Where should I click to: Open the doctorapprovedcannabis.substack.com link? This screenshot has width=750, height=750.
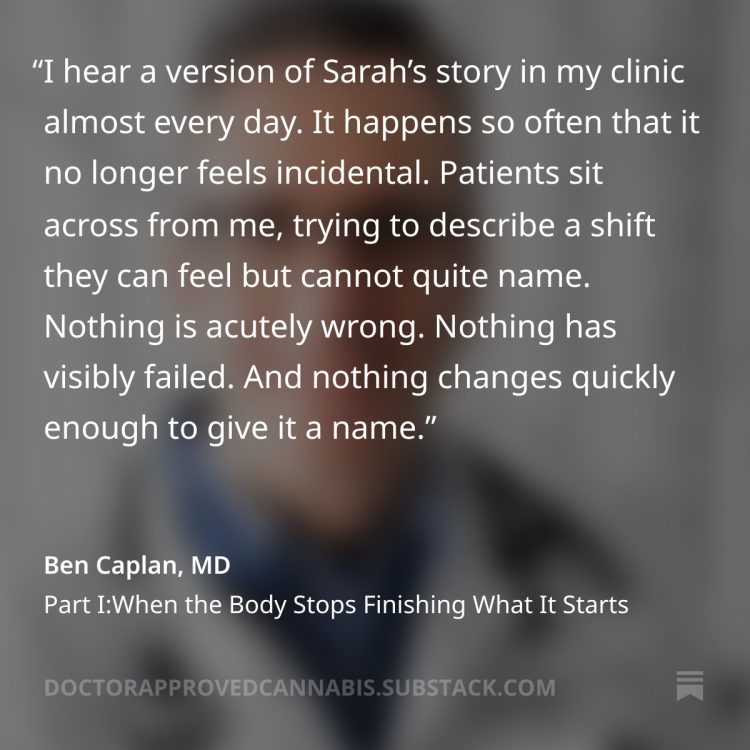coord(299,688)
